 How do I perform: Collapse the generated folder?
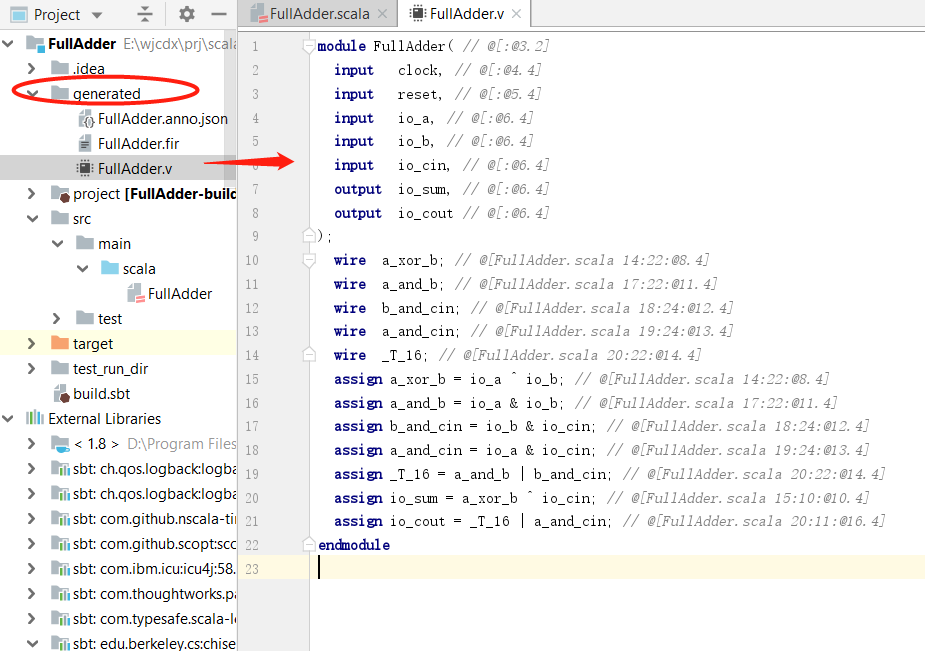tap(32, 94)
